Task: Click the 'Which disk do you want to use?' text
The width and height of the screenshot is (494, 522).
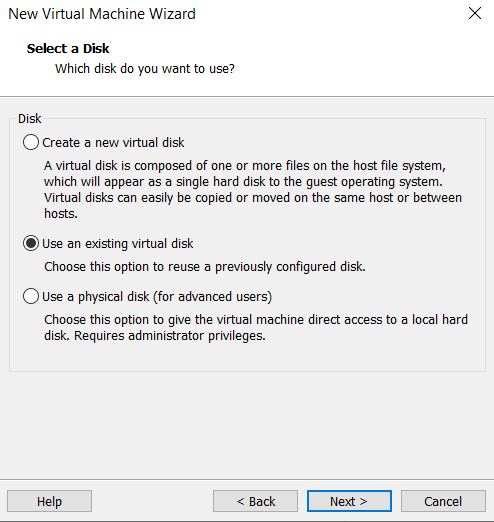Action: (x=145, y=69)
